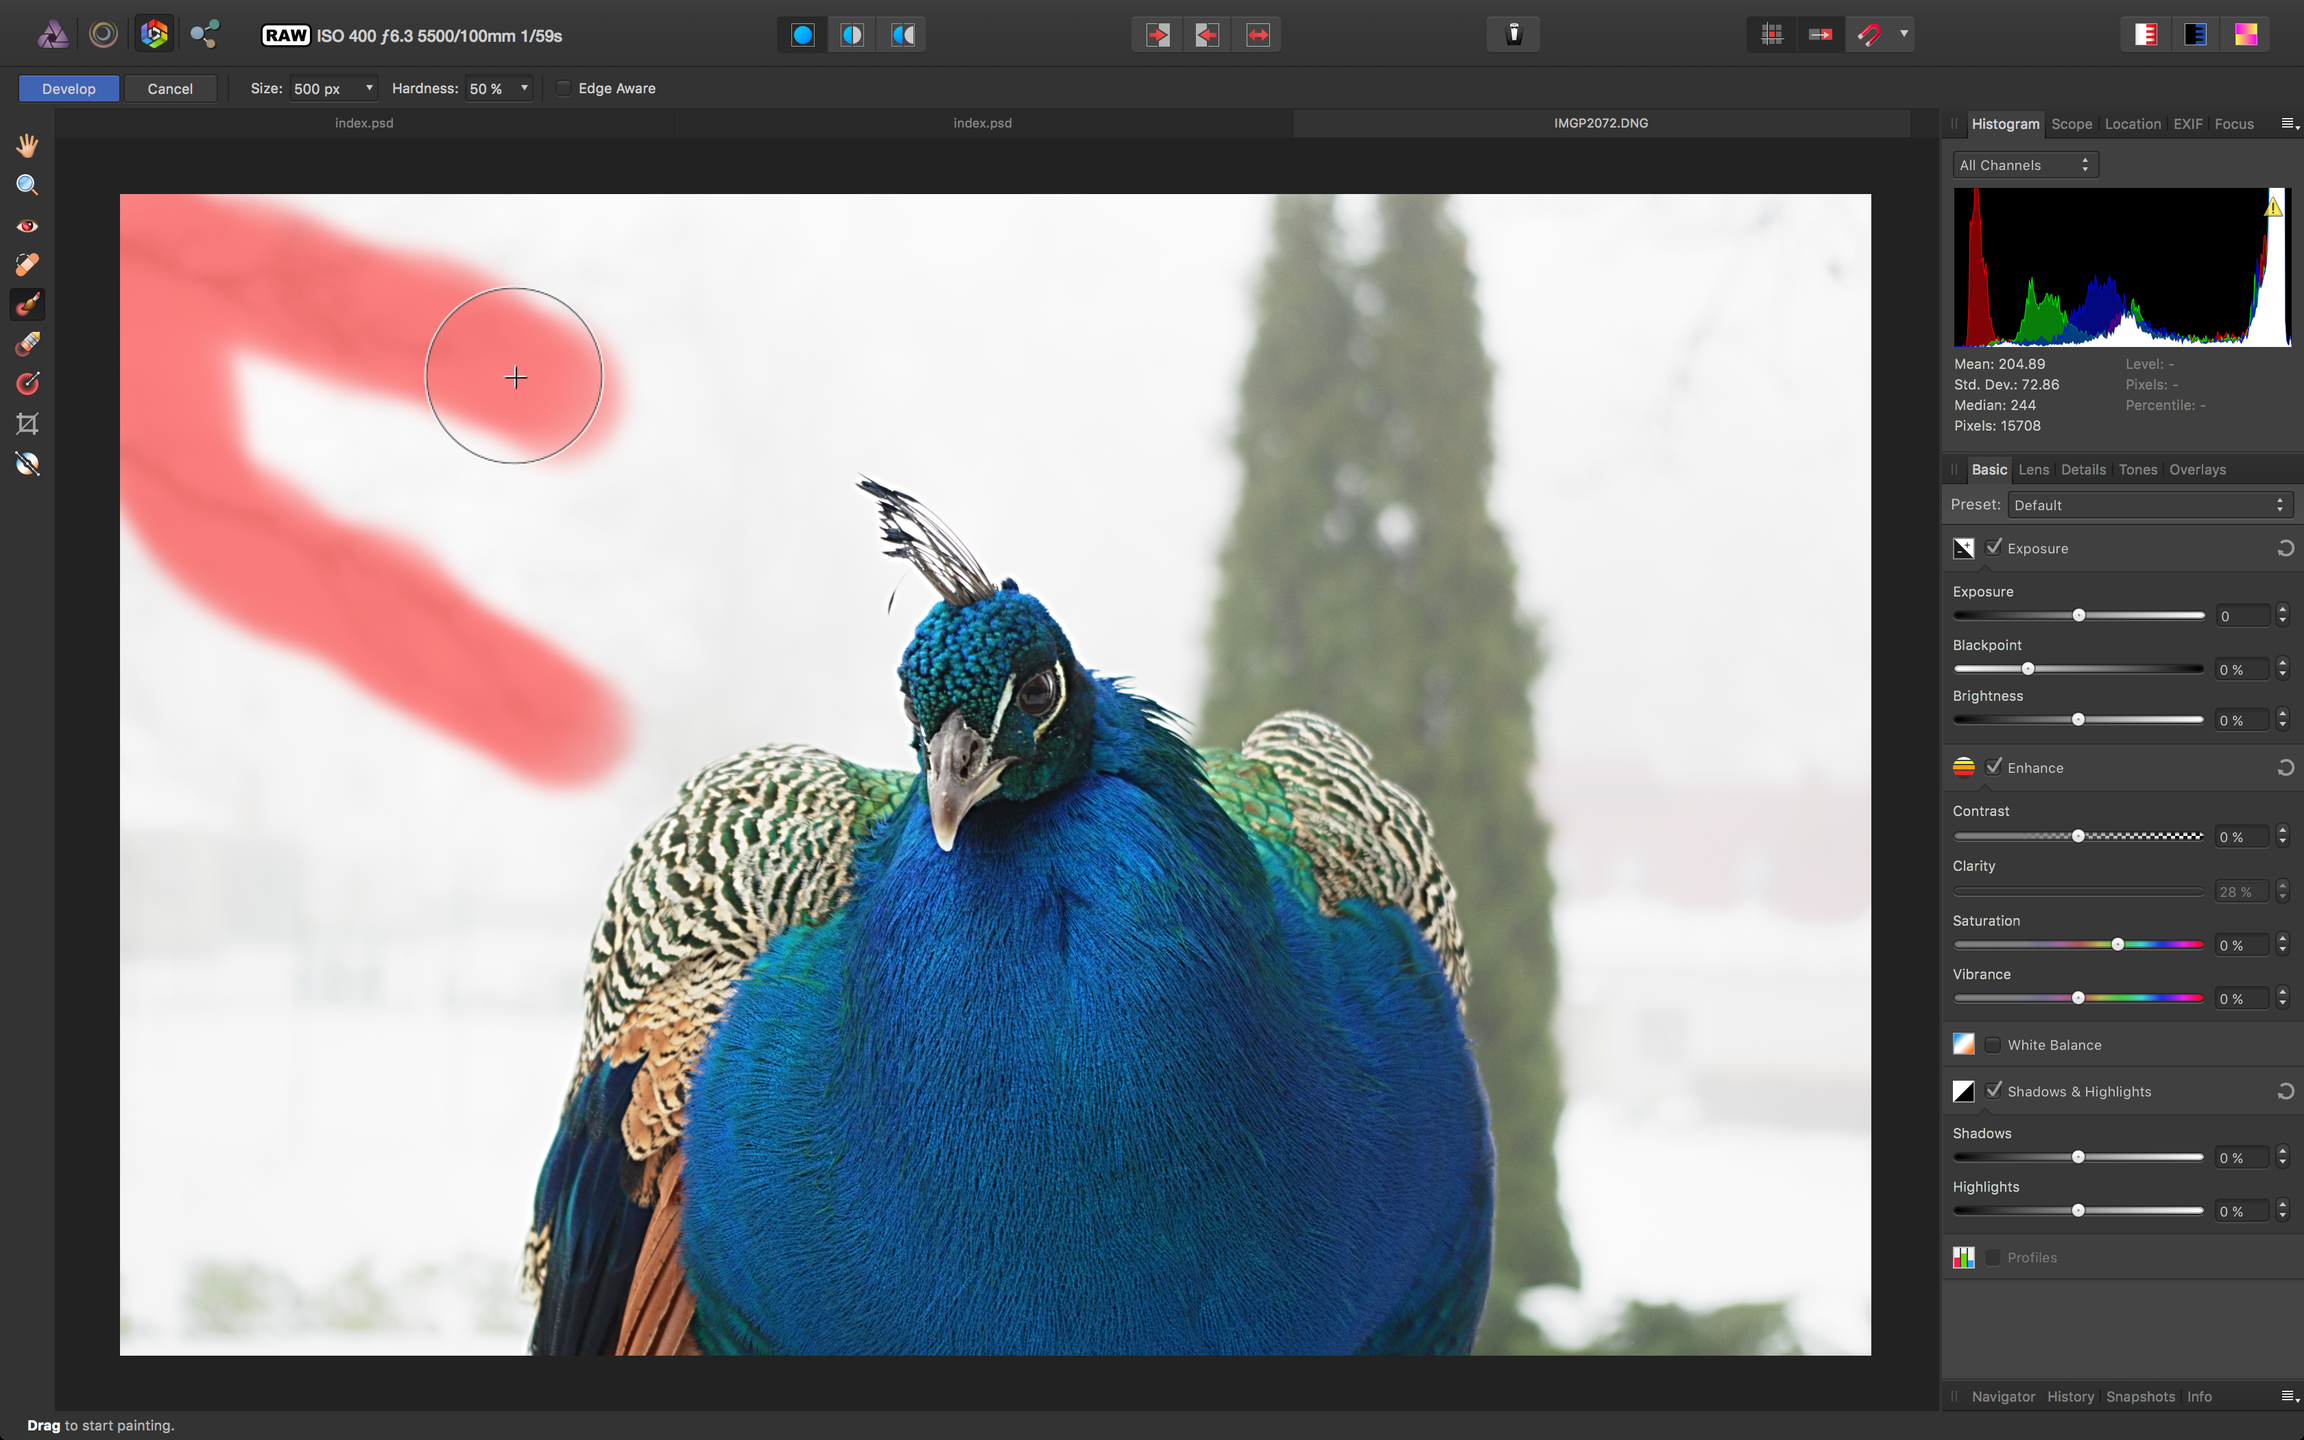Screen dimensions: 2304x1440
Task: Switch to Split view mode
Action: click(x=852, y=35)
